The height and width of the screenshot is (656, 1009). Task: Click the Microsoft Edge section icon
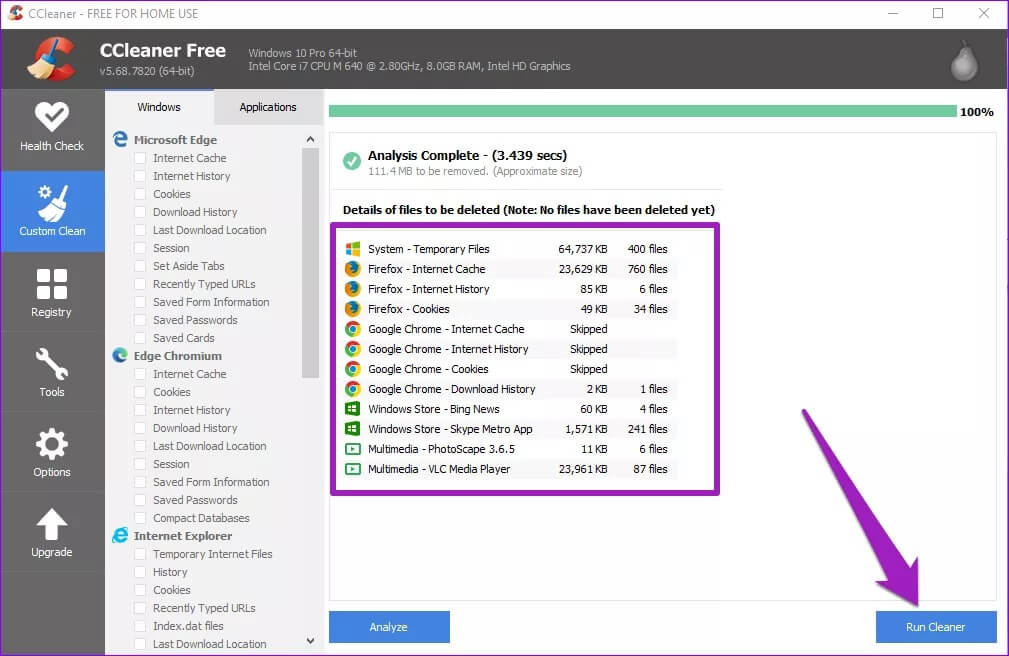pyautogui.click(x=120, y=139)
